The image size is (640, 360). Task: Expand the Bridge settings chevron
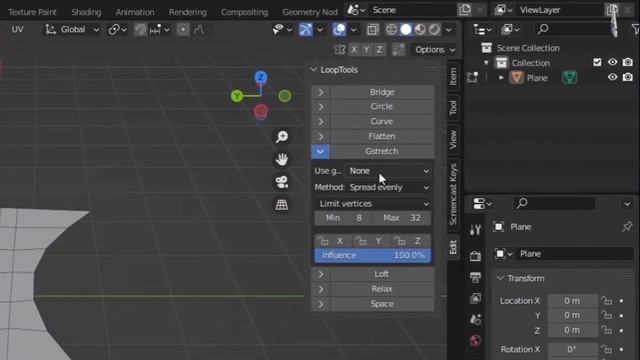(320, 92)
